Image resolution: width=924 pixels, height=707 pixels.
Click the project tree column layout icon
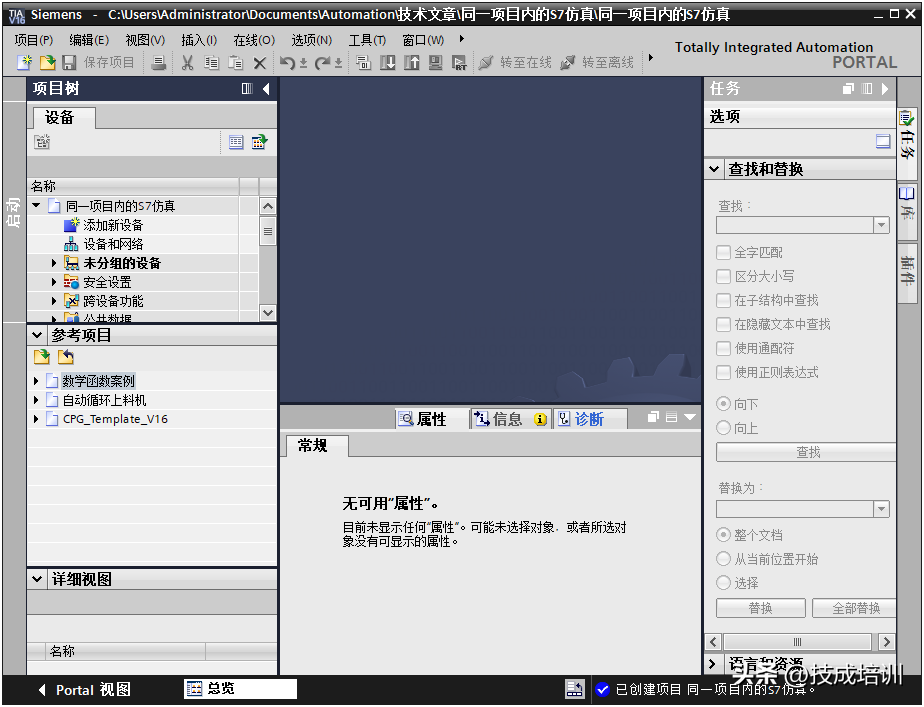pyautogui.click(x=248, y=89)
